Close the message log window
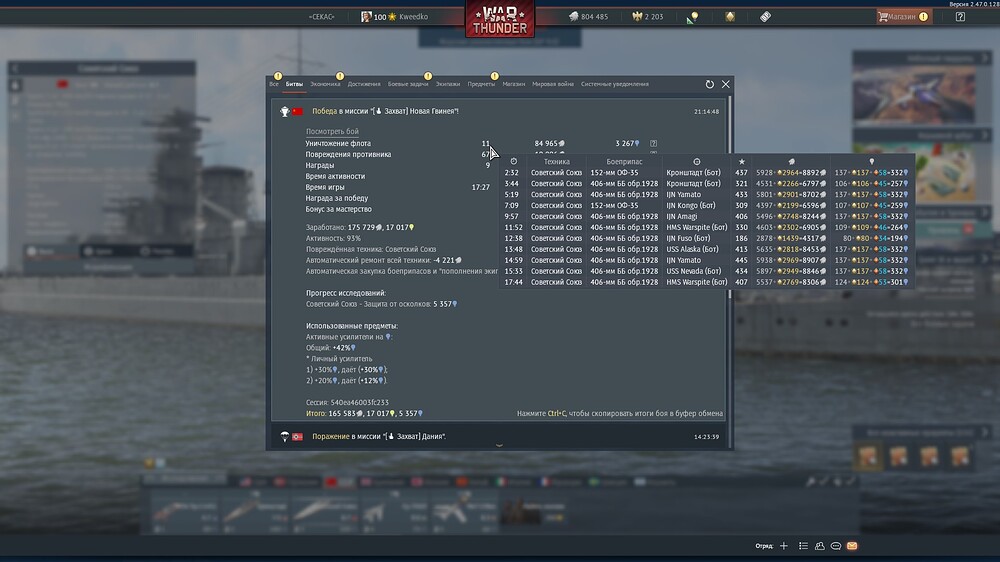1000x562 pixels. tap(726, 84)
